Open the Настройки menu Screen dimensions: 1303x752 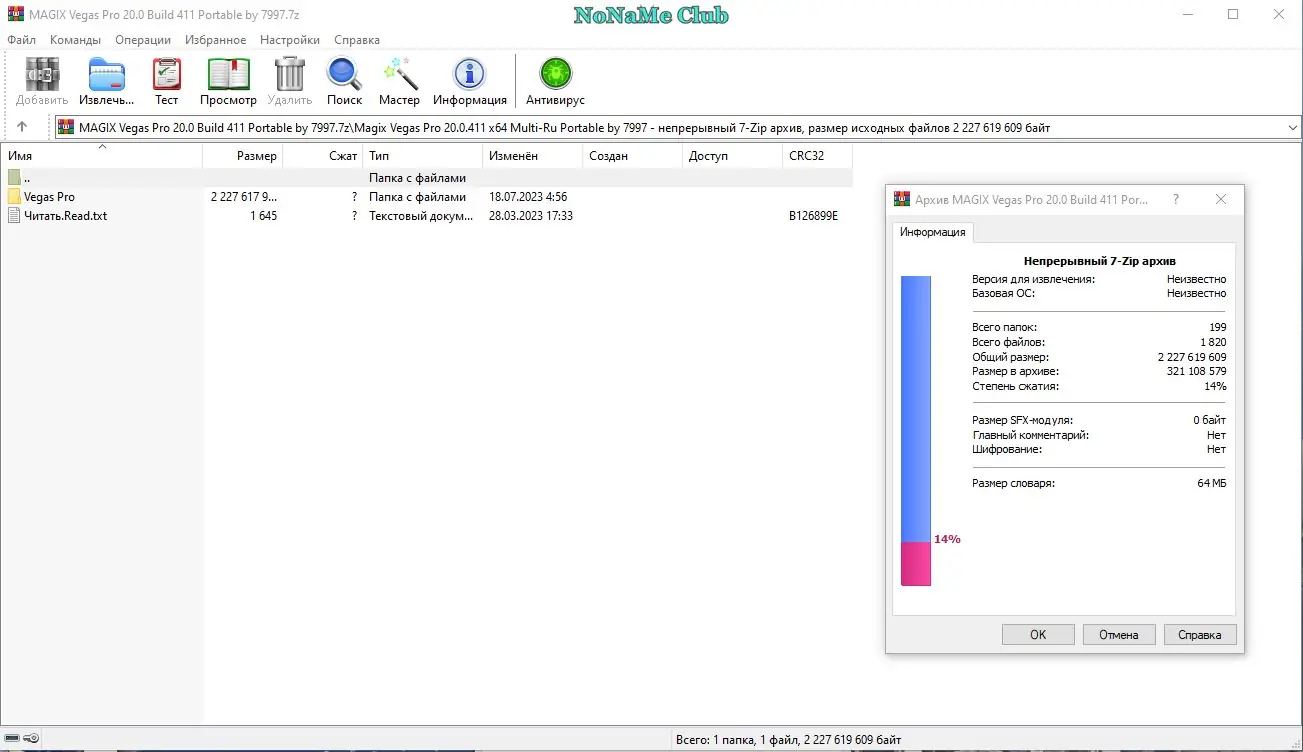(290, 40)
